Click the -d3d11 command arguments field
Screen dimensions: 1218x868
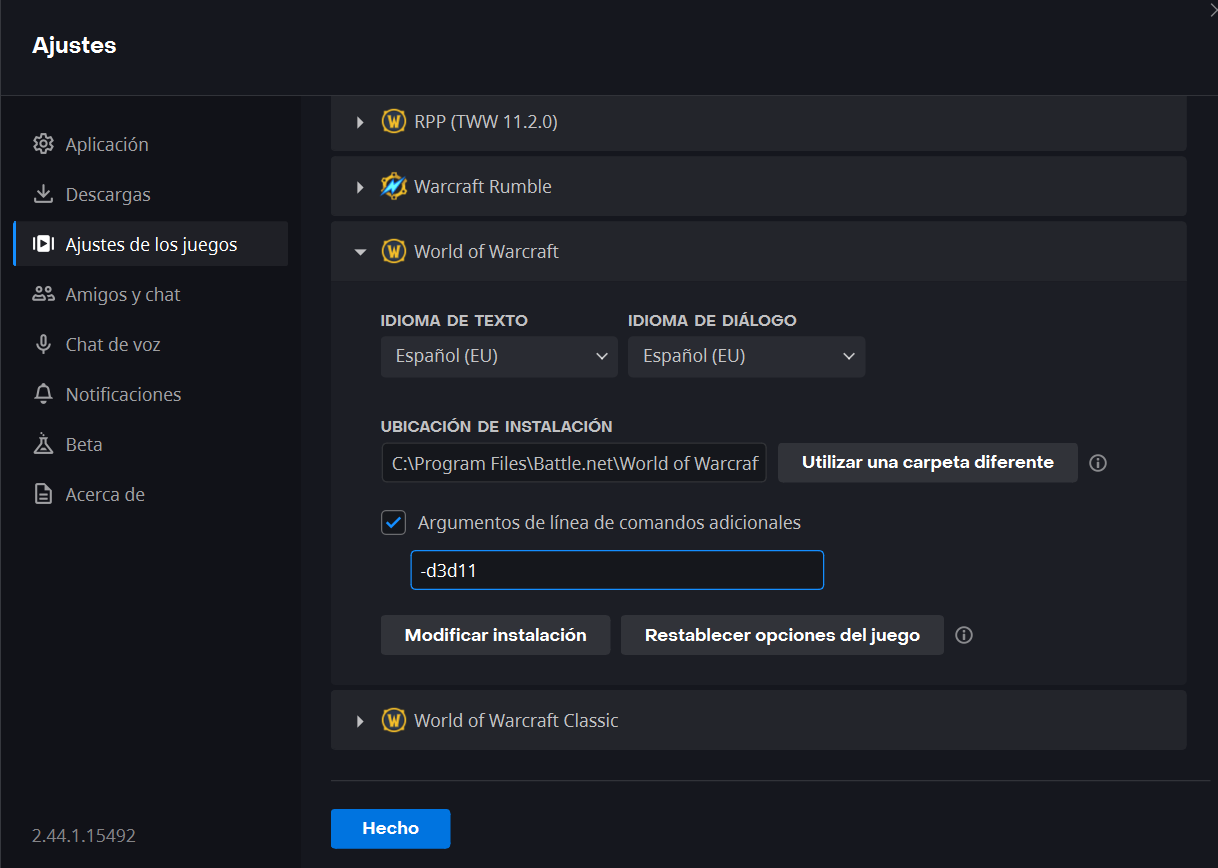pos(617,570)
